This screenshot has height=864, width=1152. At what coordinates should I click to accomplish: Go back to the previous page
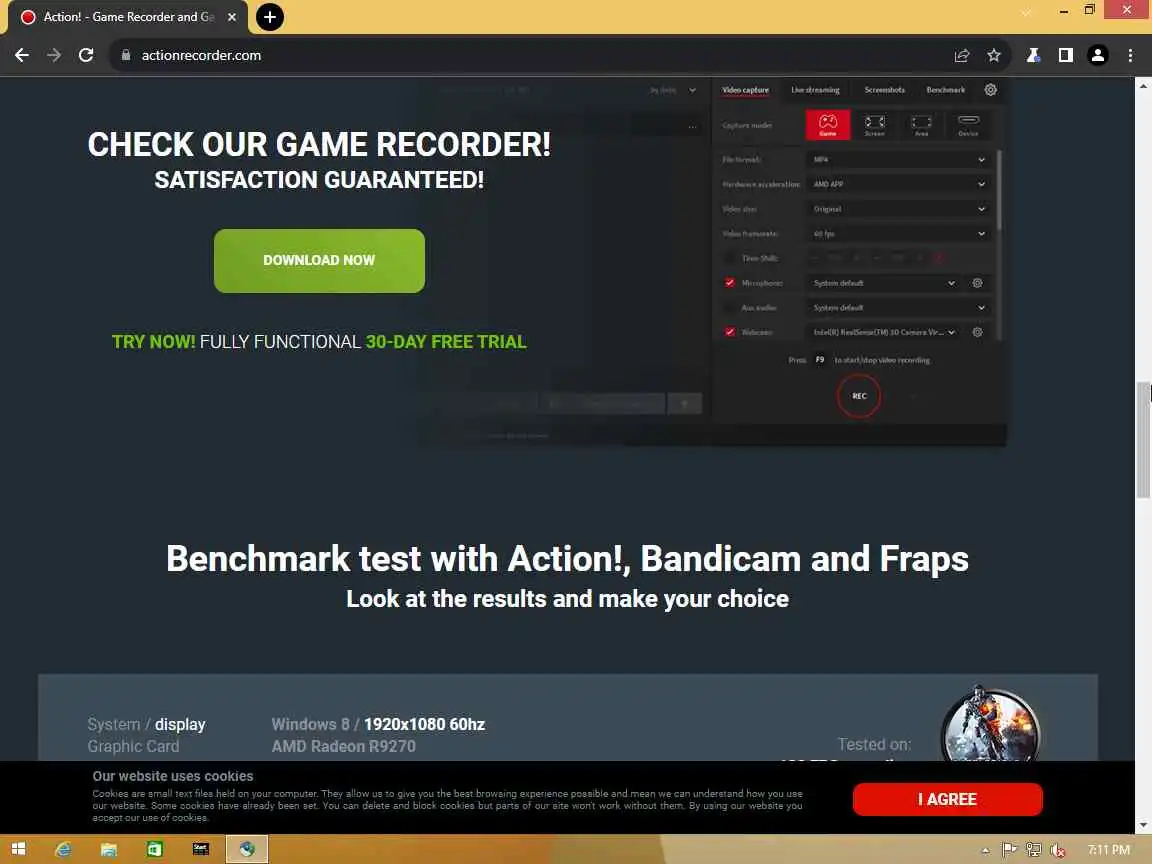(x=22, y=55)
